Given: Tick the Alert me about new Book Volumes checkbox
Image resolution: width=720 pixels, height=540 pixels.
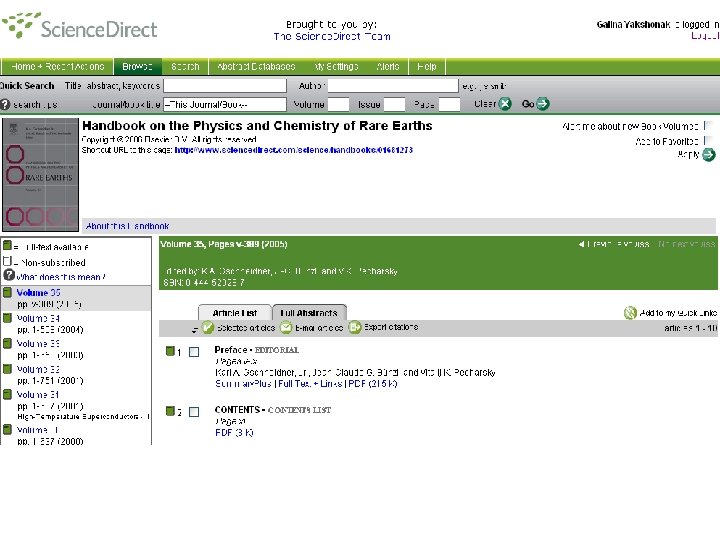Looking at the screenshot, I should click(x=708, y=126).
